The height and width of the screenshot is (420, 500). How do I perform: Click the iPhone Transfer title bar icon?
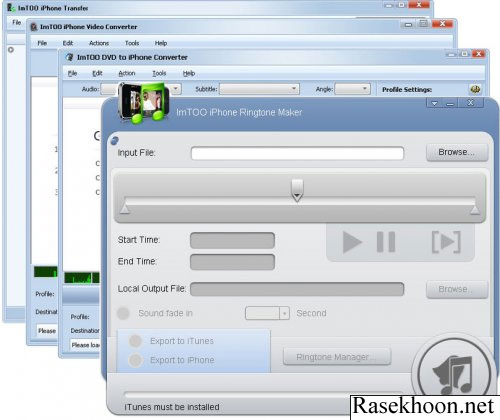tap(11, 7)
